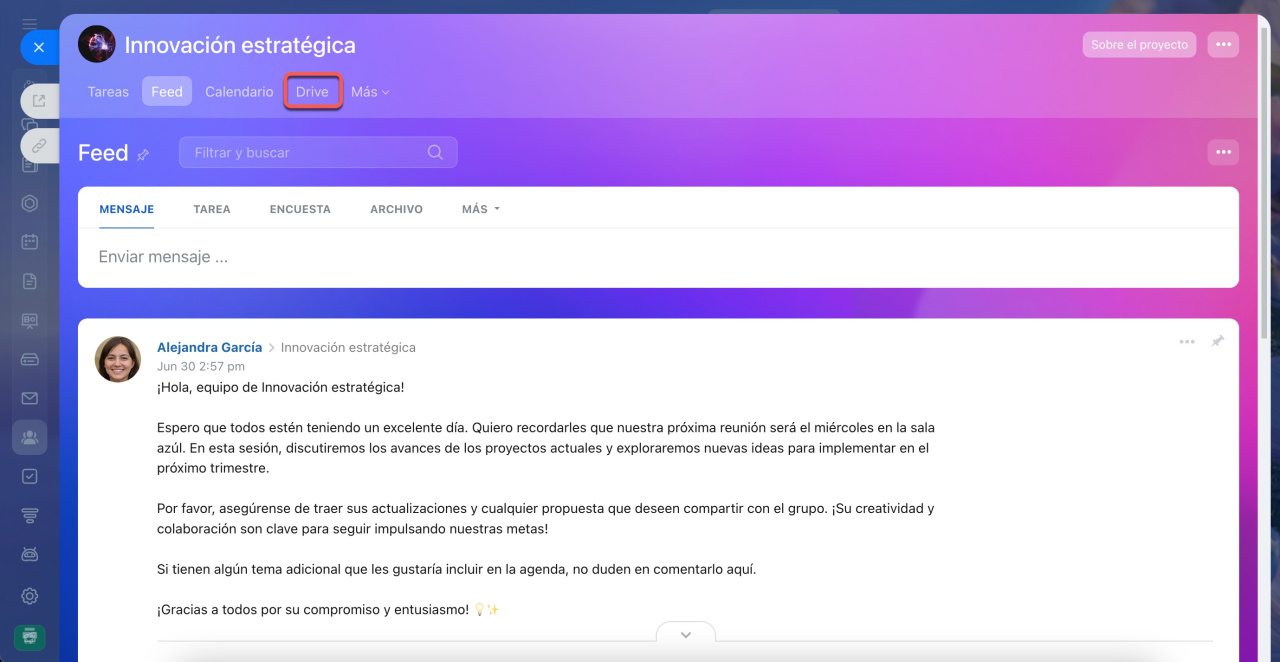Open the Drive tab
This screenshot has height=662, width=1280.
(x=312, y=91)
